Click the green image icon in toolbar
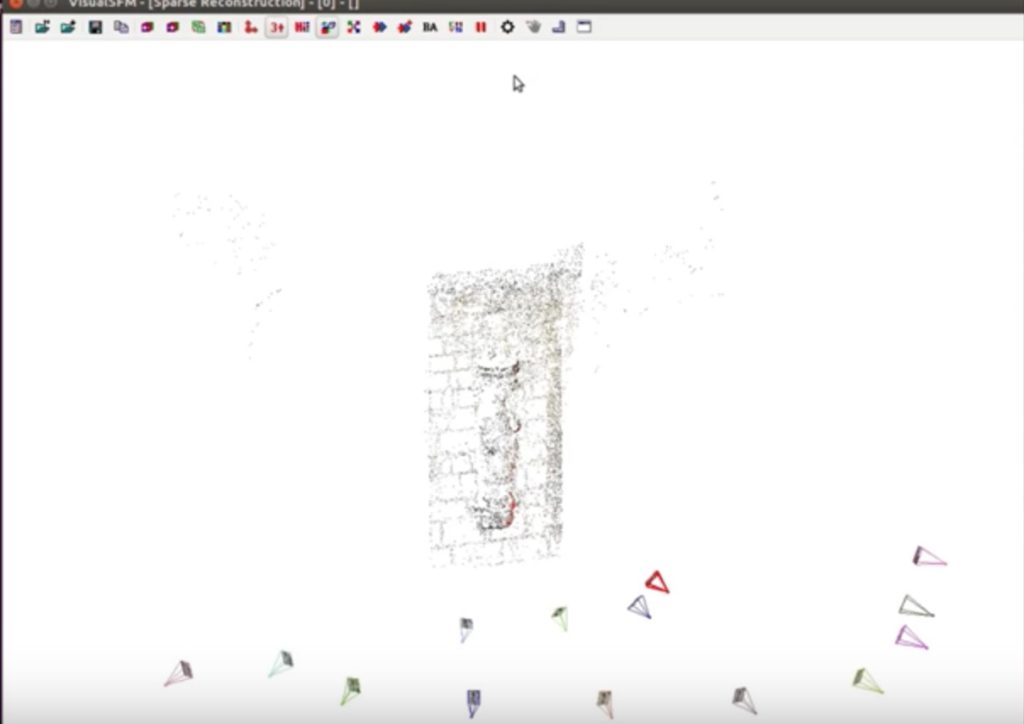1024x724 pixels. (198, 27)
